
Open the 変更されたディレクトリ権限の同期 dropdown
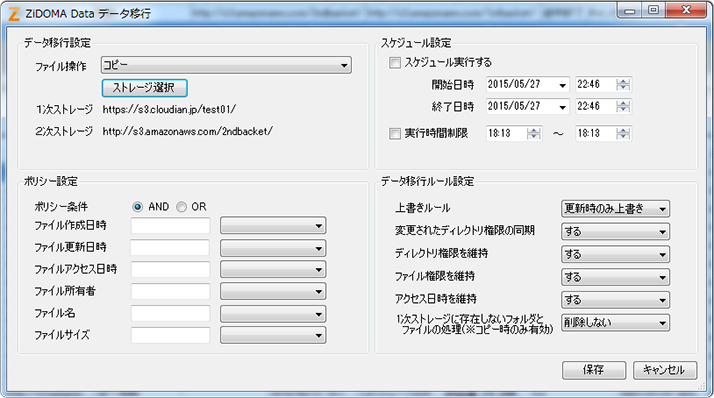[615, 232]
